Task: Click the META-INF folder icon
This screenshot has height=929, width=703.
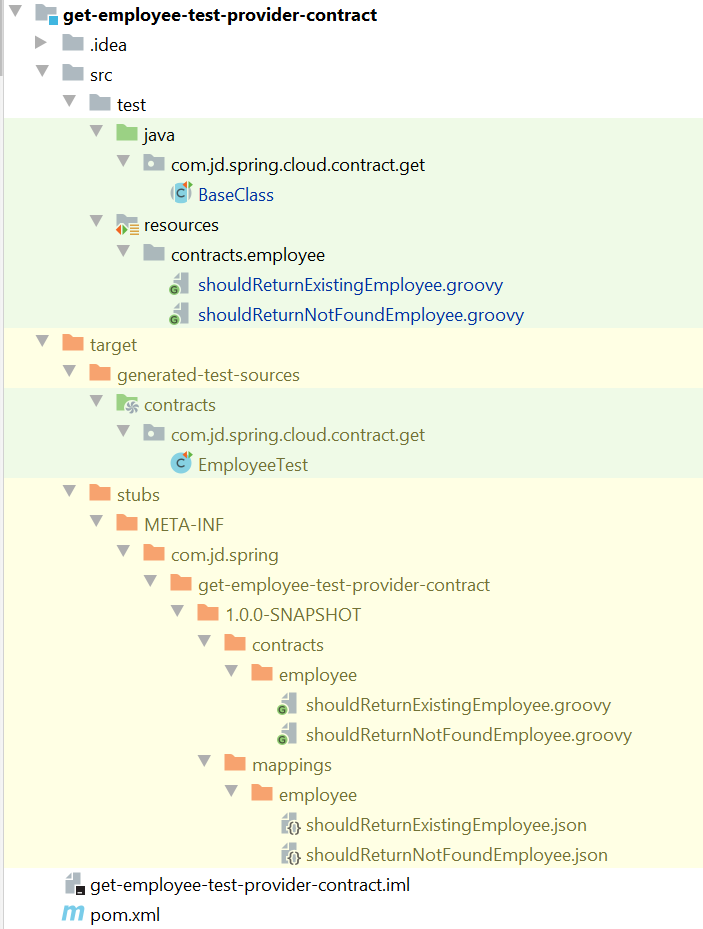Action: point(127,523)
